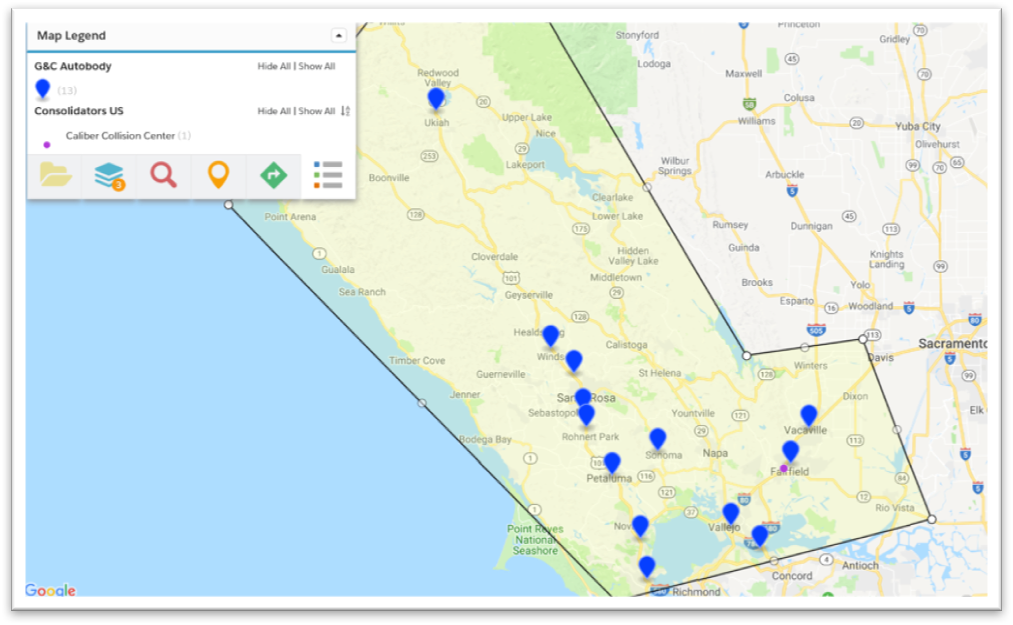Click the Point Reyes National Seashore label

point(536,540)
